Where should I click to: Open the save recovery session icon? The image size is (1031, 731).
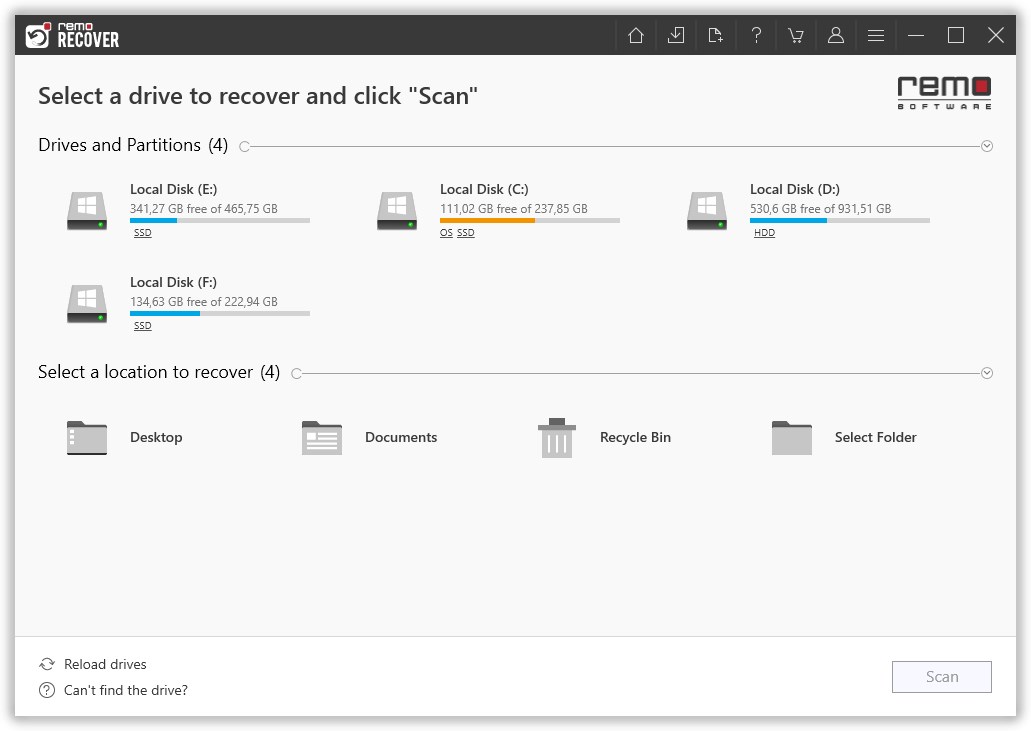676,36
